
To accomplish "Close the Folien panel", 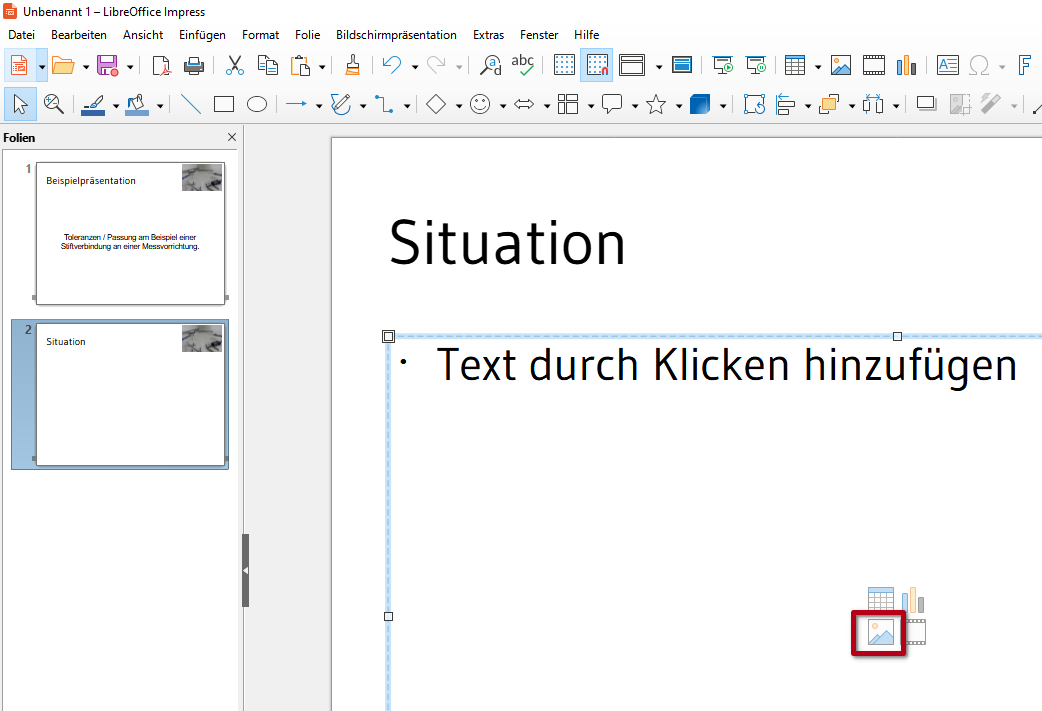I will [x=232, y=137].
